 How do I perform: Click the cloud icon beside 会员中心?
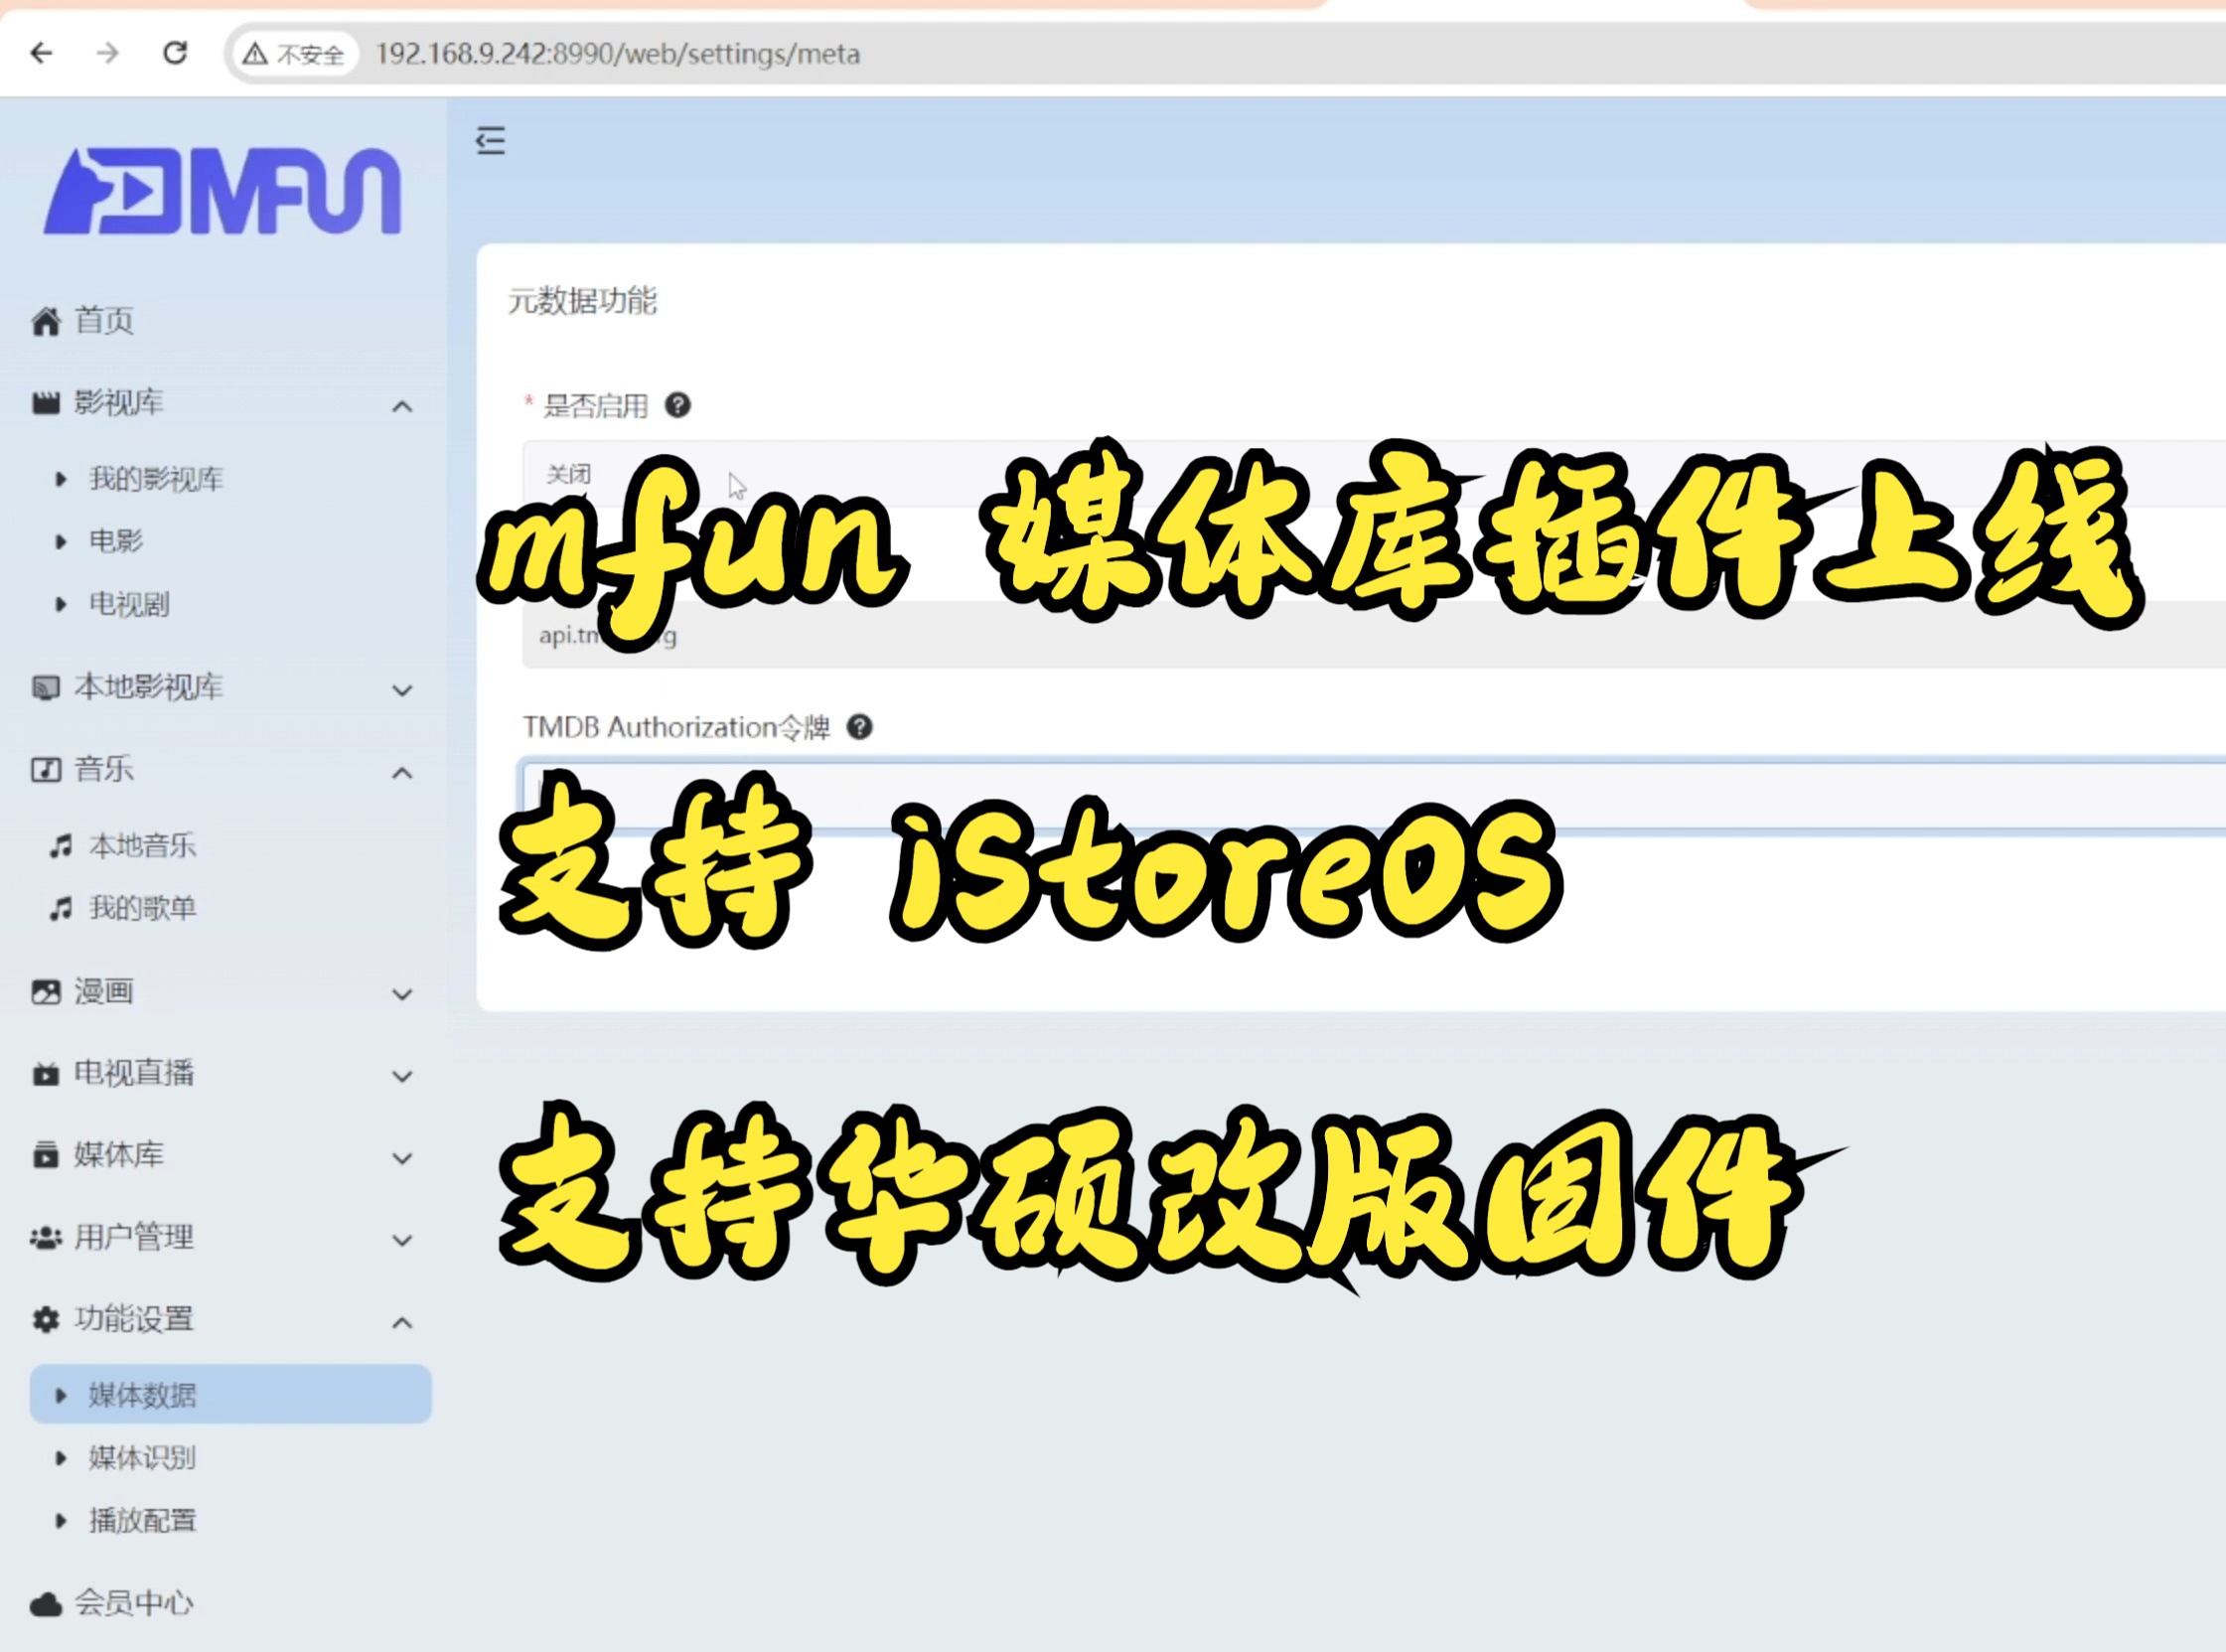[46, 1604]
